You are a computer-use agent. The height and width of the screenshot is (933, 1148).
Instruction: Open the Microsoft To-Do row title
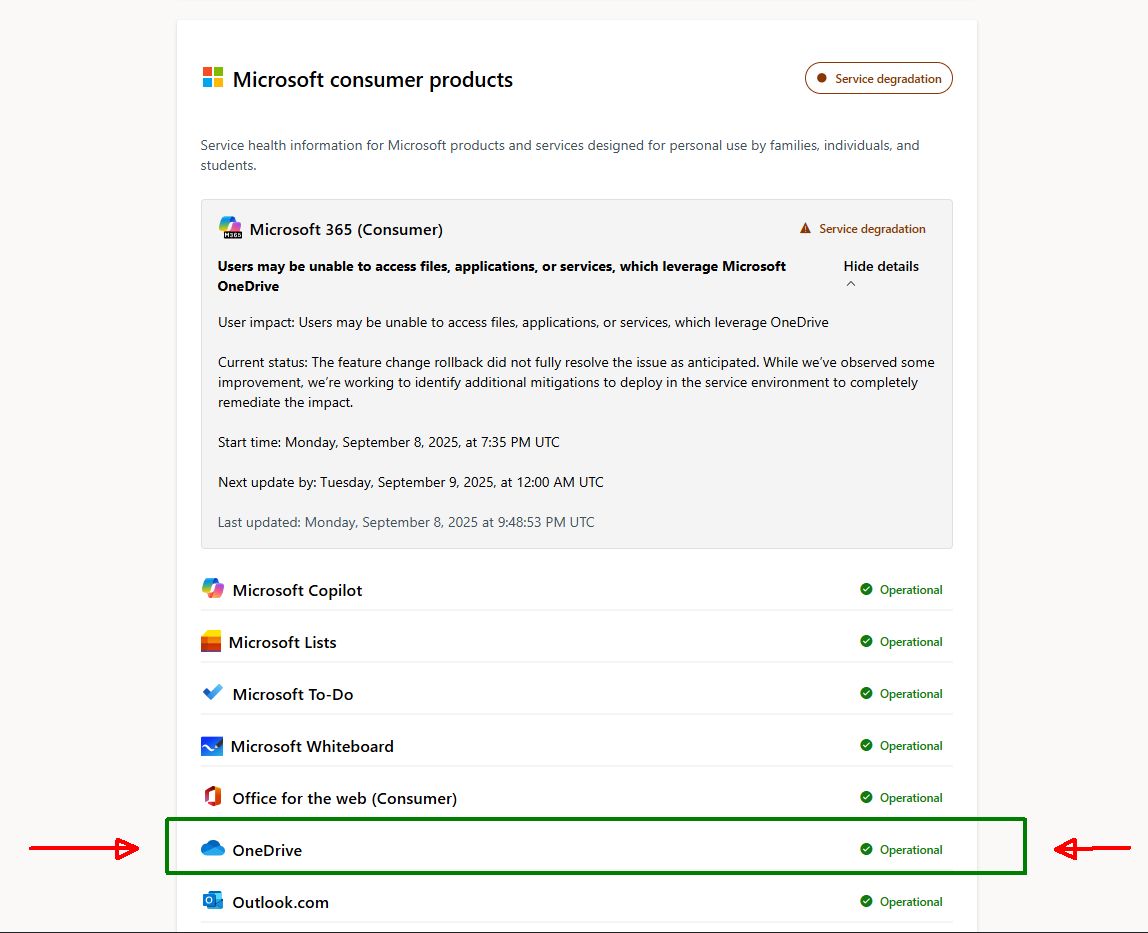pos(293,694)
